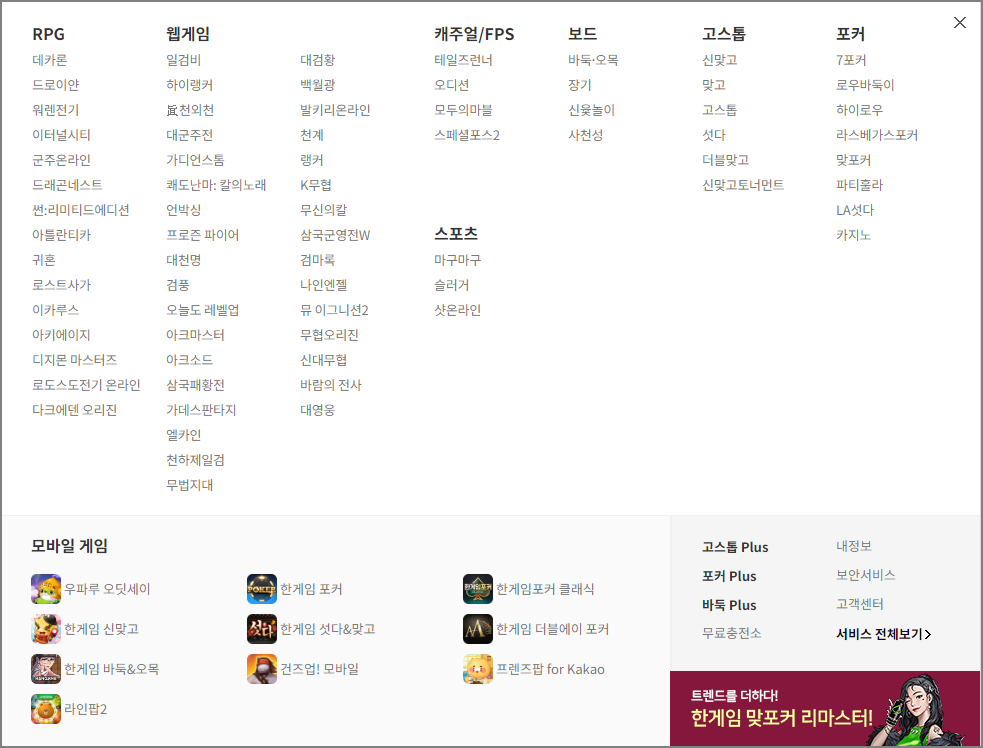Viewport: 983px width, 748px height.
Task: Click the 한게임포커 클래식 app icon
Action: click(478, 589)
